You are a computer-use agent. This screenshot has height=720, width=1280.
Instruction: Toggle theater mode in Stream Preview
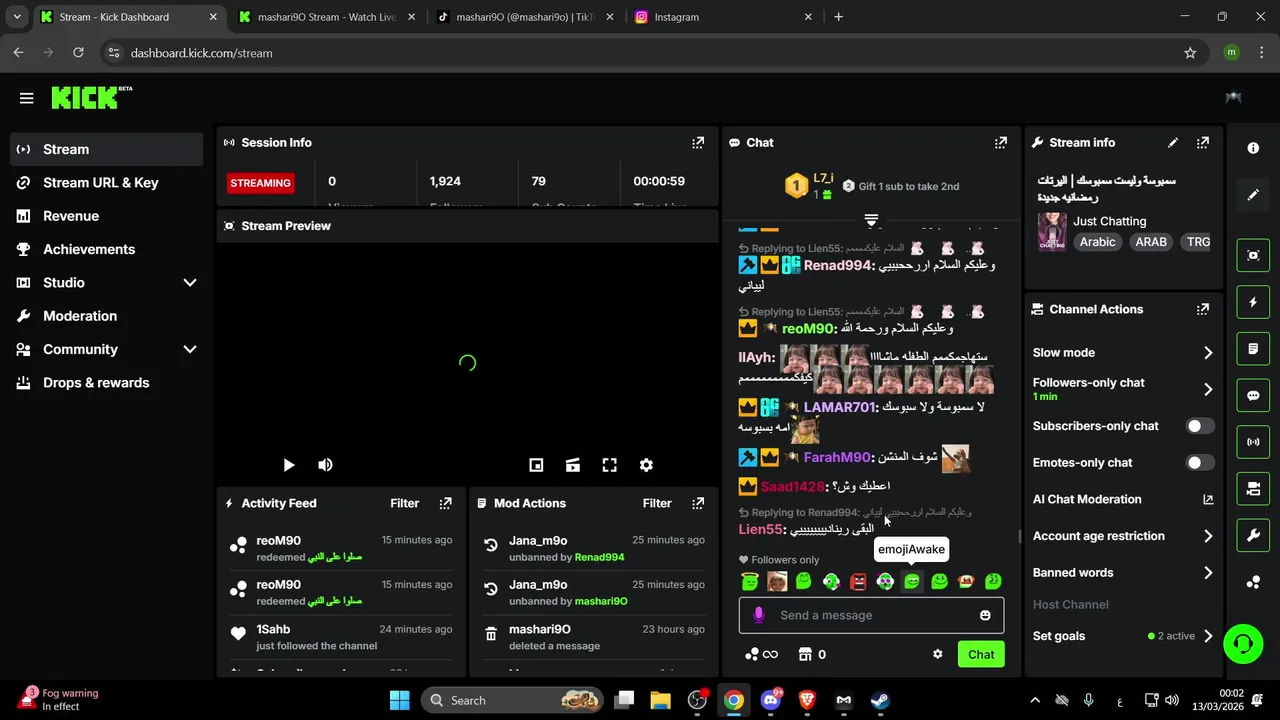(573, 465)
